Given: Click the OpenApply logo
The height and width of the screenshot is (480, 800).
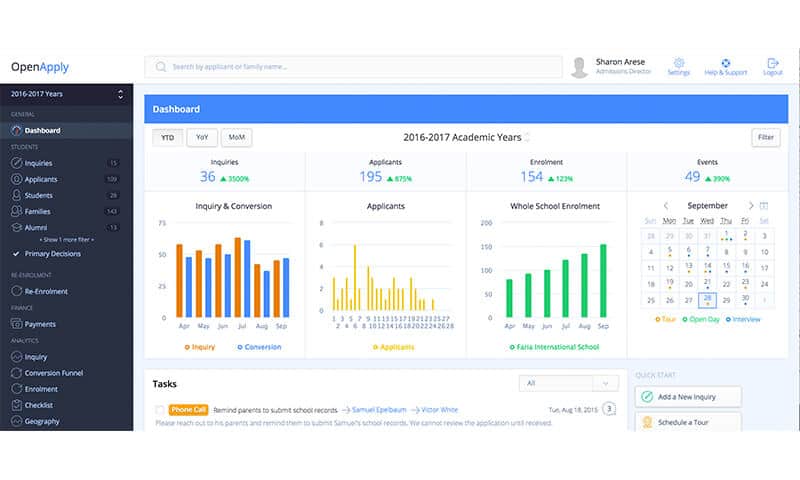Looking at the screenshot, I should [40, 67].
